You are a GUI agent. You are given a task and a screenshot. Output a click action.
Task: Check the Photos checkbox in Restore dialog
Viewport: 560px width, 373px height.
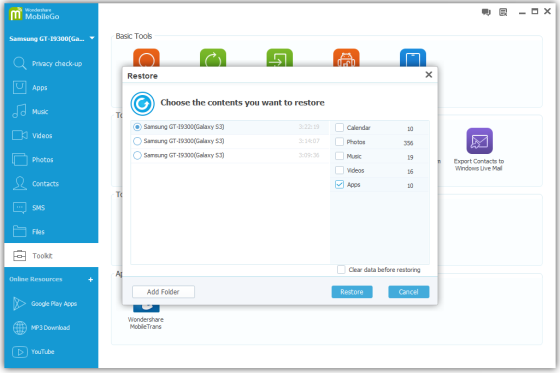click(339, 142)
